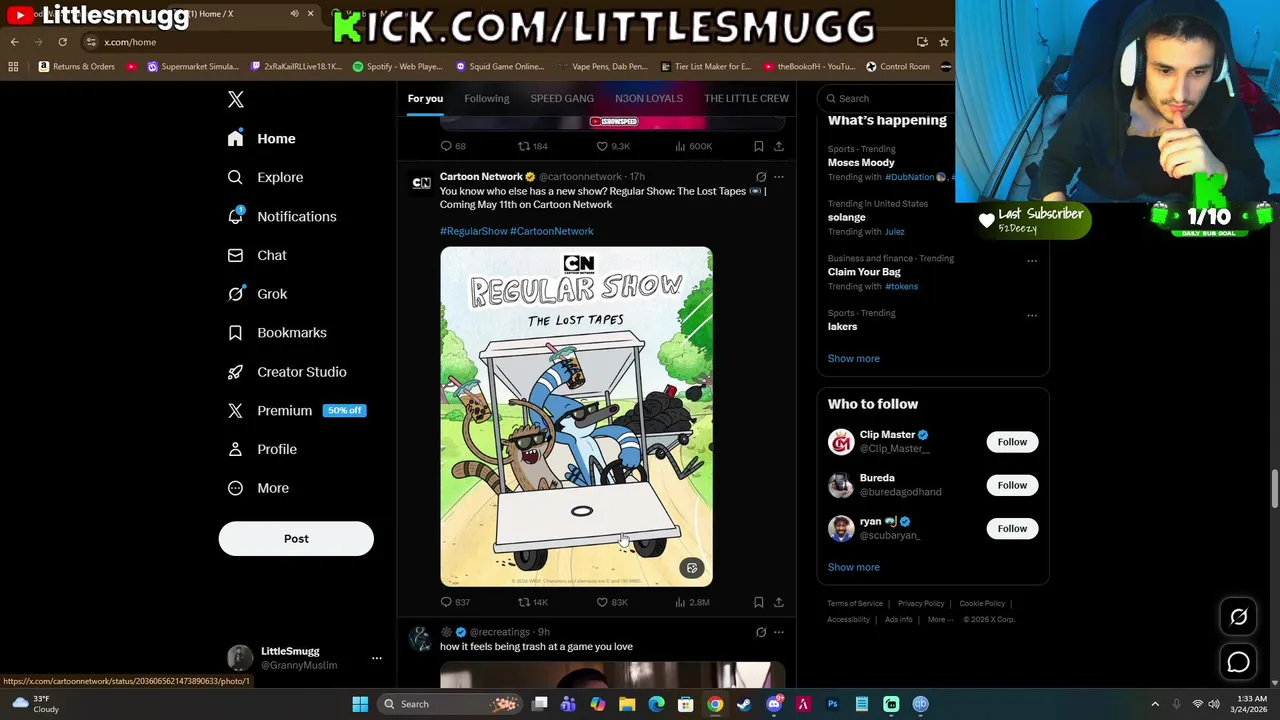Reload the browser page
This screenshot has height=720, width=1280.
[x=62, y=42]
